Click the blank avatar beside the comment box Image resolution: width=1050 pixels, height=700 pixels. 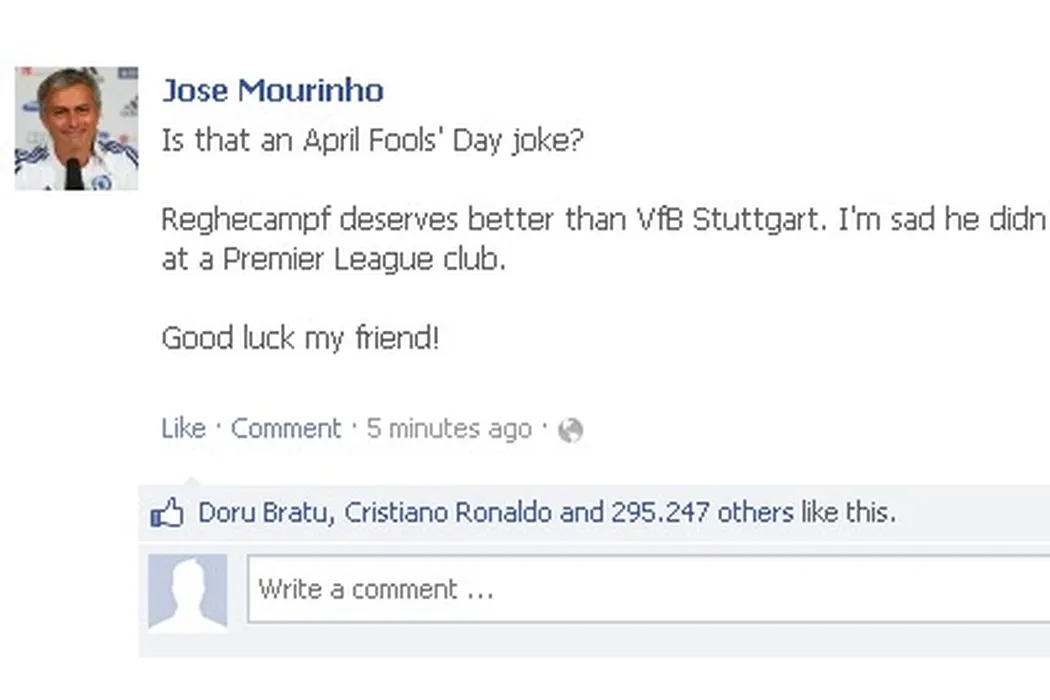[x=187, y=590]
